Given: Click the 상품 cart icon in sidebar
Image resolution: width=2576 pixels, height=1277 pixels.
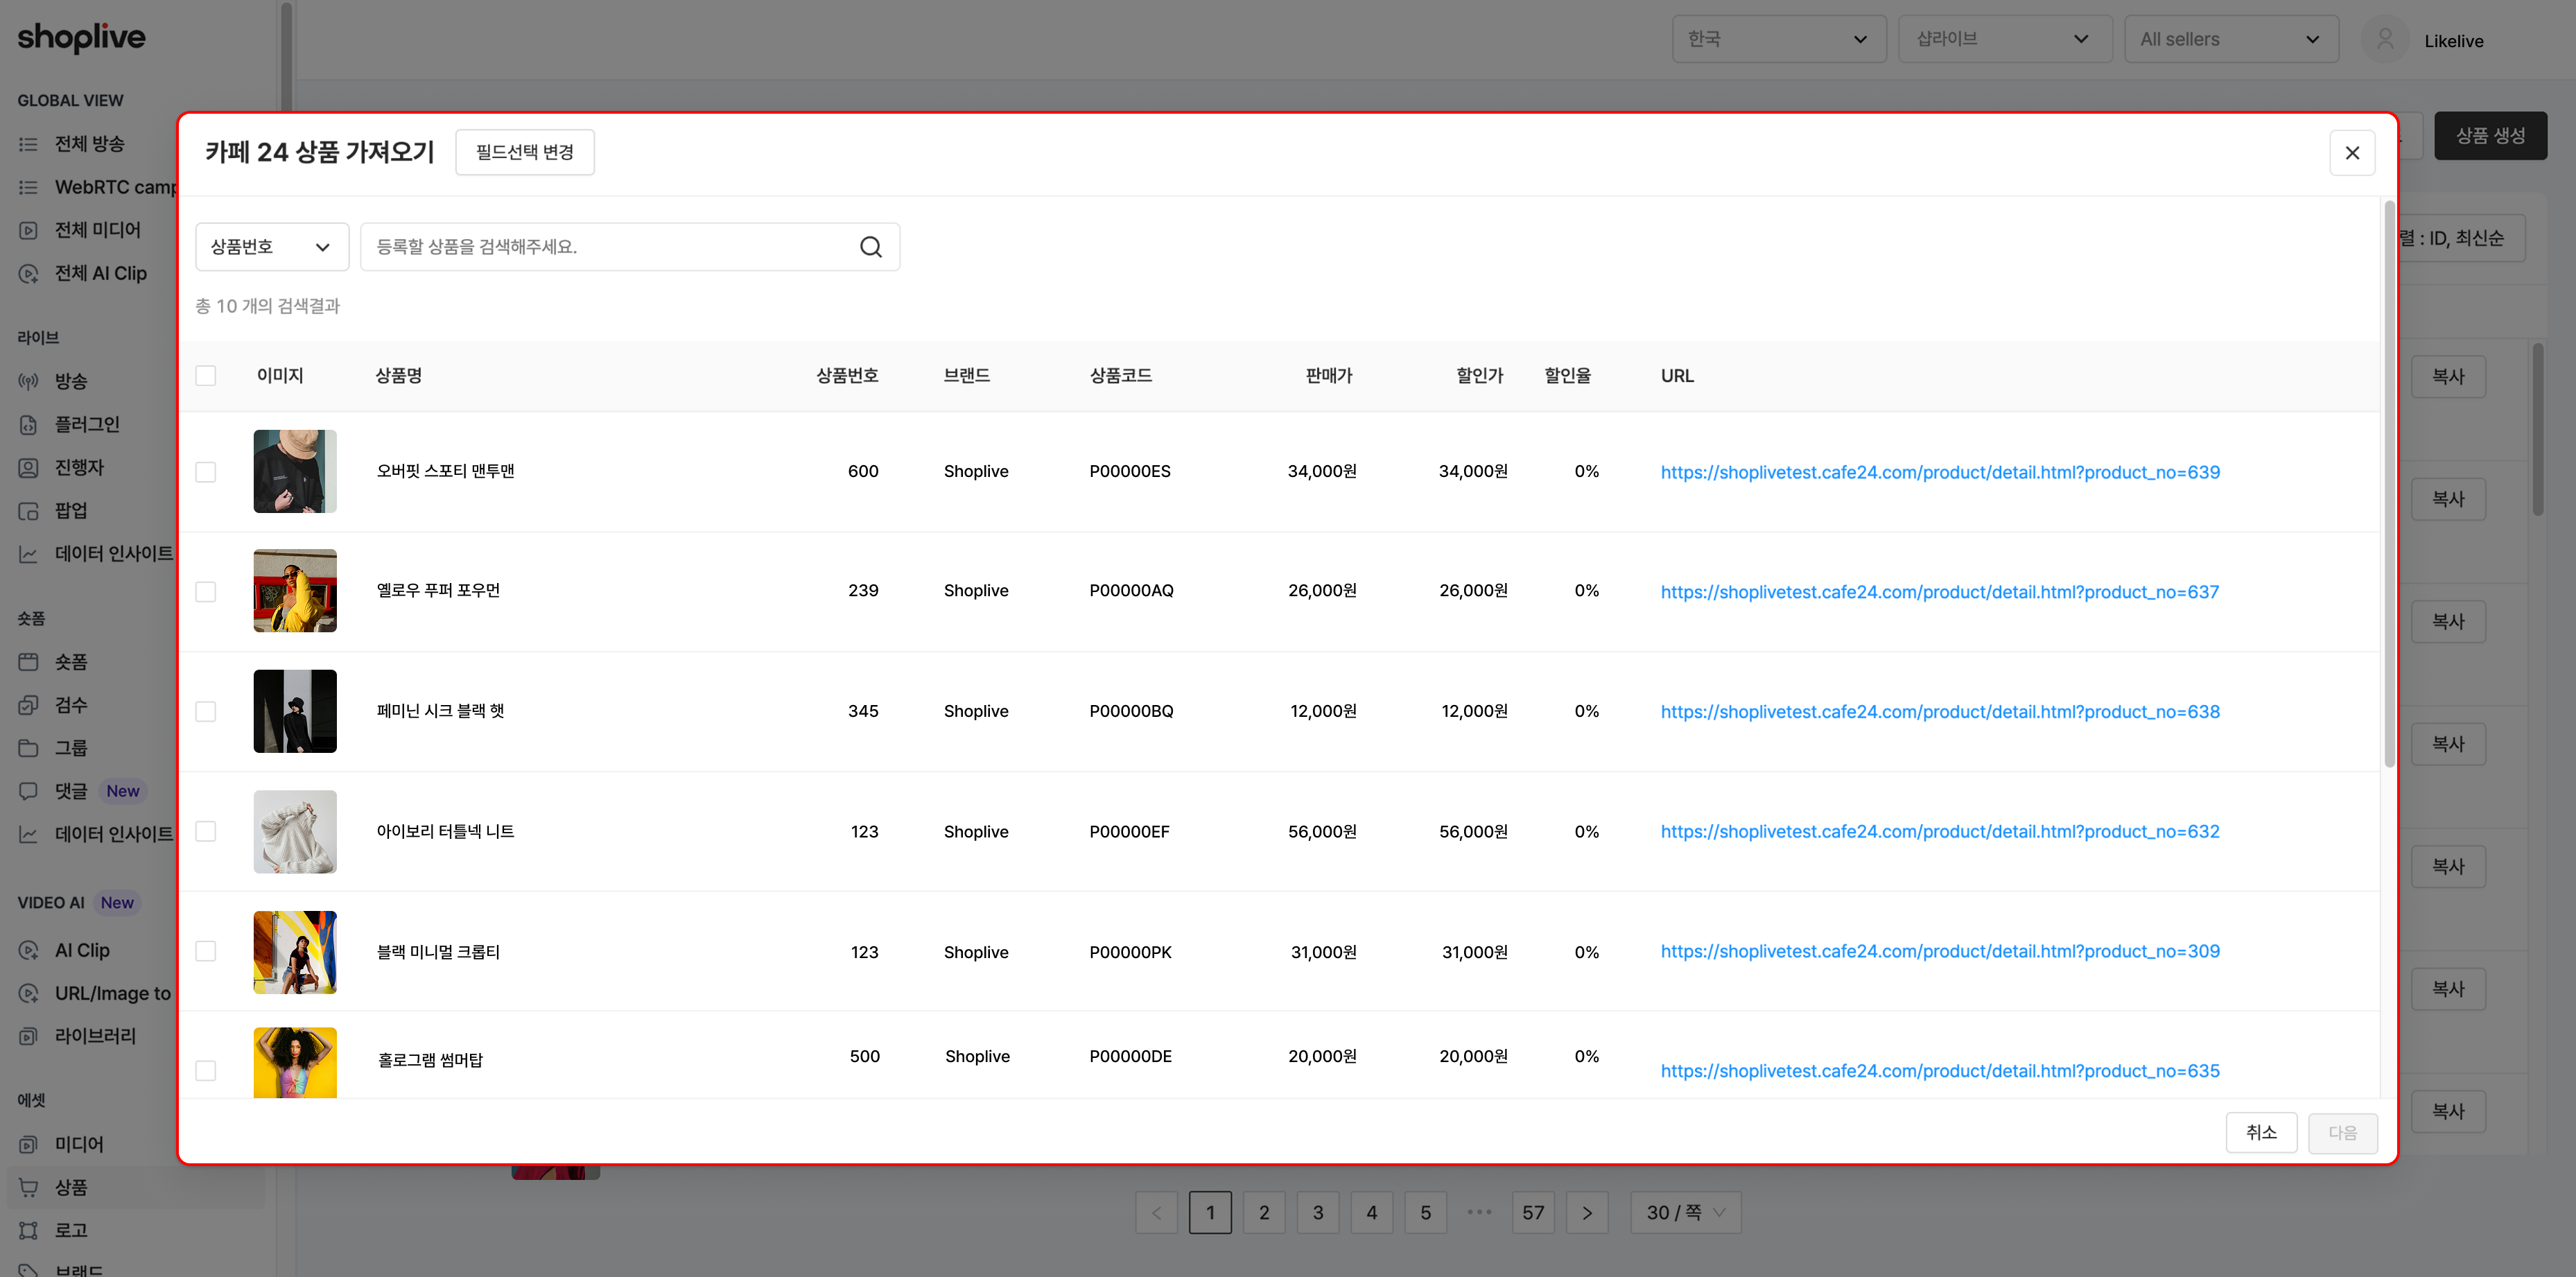Looking at the screenshot, I should (x=28, y=1187).
